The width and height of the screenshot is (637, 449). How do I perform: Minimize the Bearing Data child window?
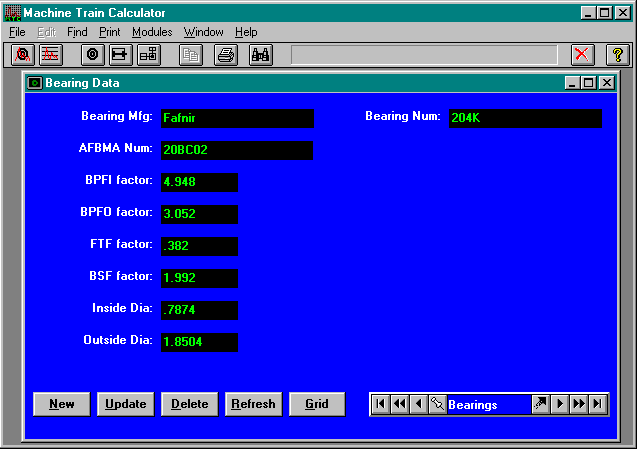pyautogui.click(x=572, y=83)
